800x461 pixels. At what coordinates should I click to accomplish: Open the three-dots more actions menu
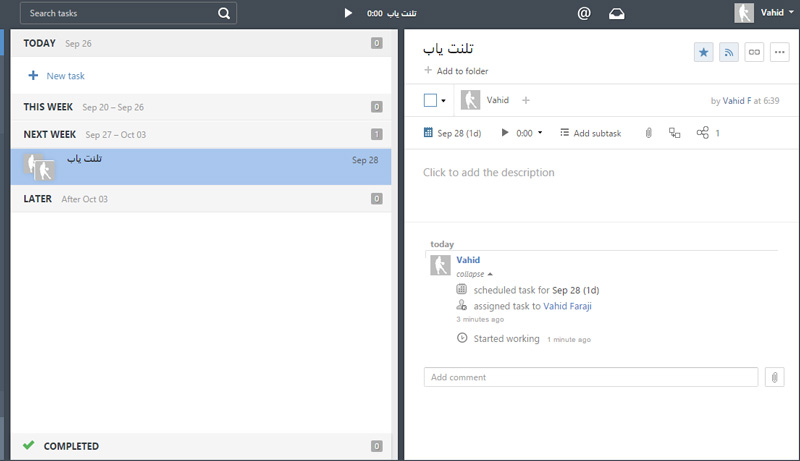coord(780,53)
